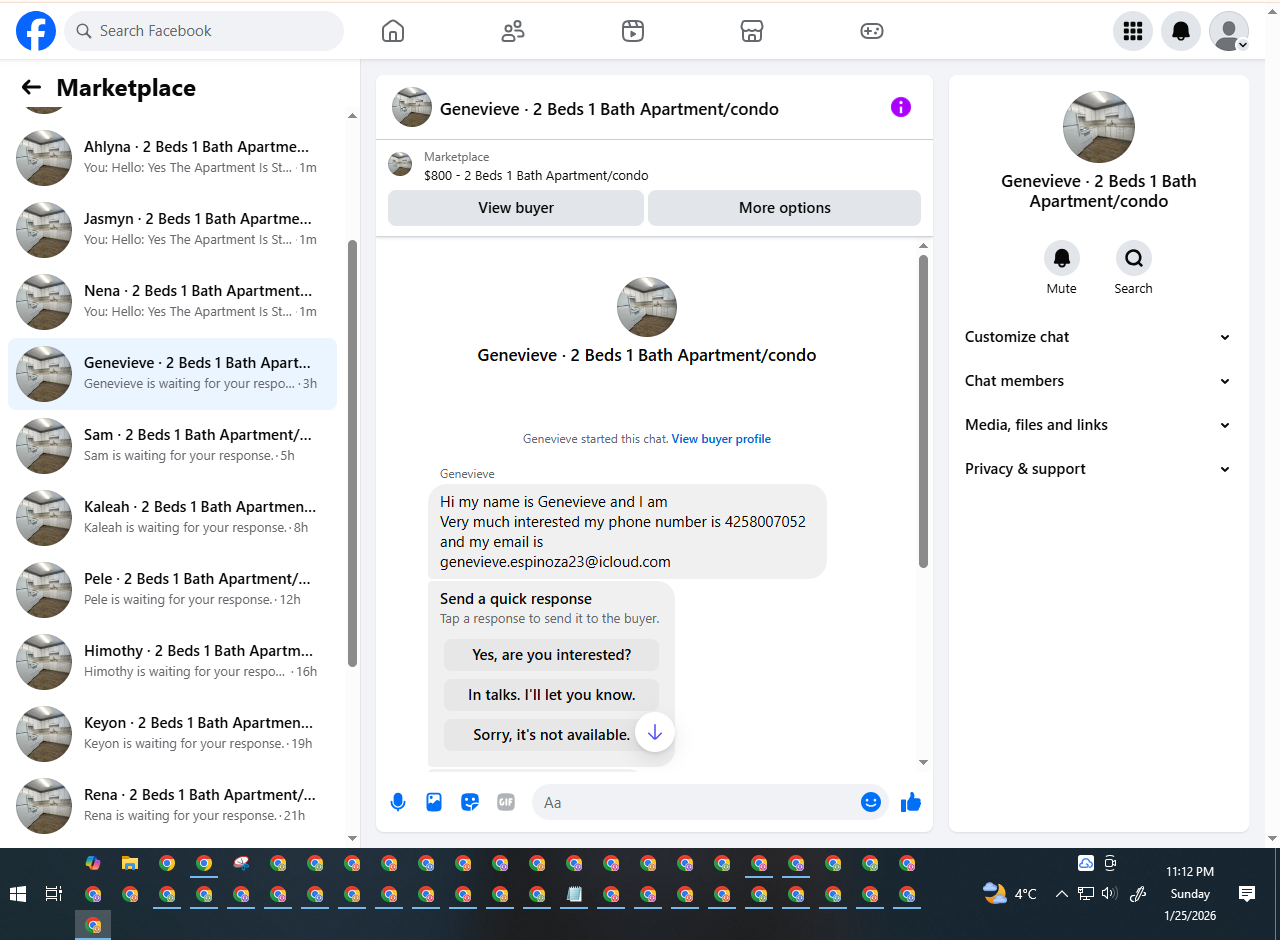Screen dimensions: 1280x940
Task: Open the Notifications bell in header
Action: [x=1181, y=31]
